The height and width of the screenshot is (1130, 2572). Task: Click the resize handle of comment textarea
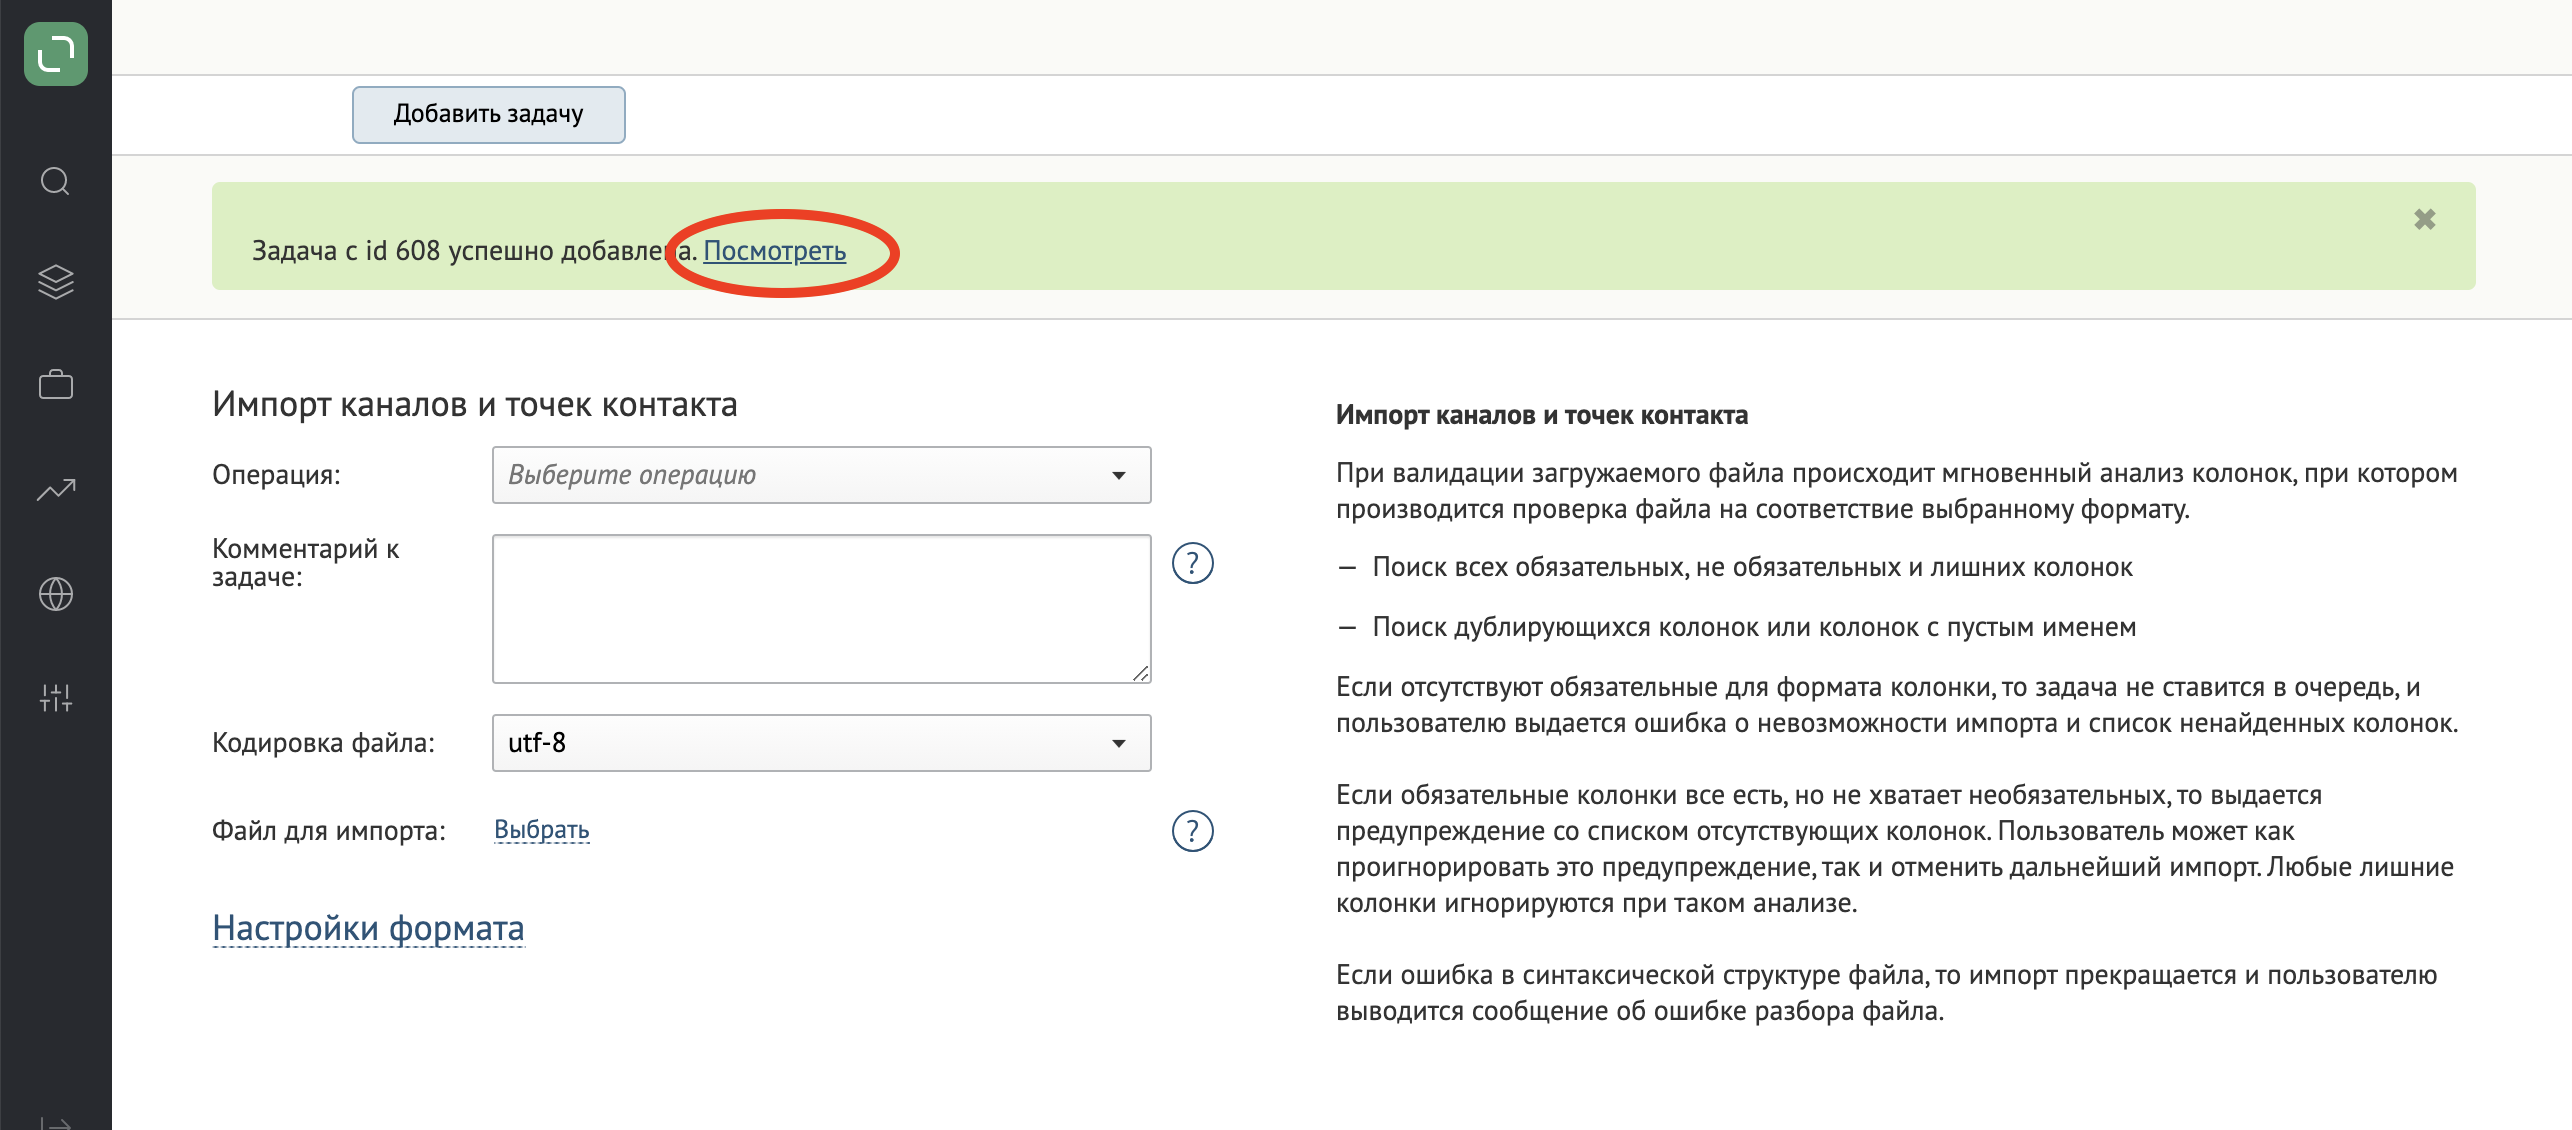coord(1141,673)
